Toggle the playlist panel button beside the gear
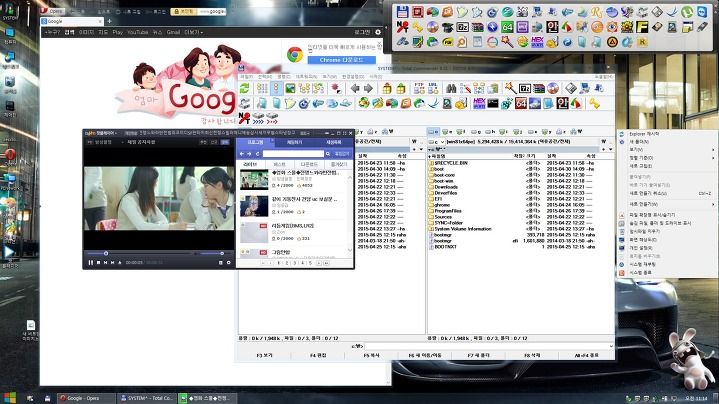 click(x=221, y=262)
